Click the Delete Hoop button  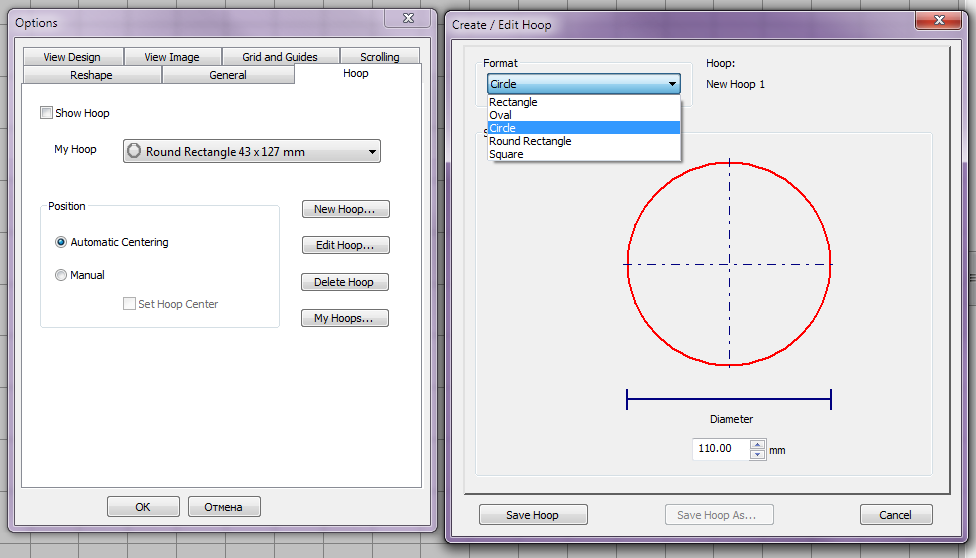tap(344, 282)
